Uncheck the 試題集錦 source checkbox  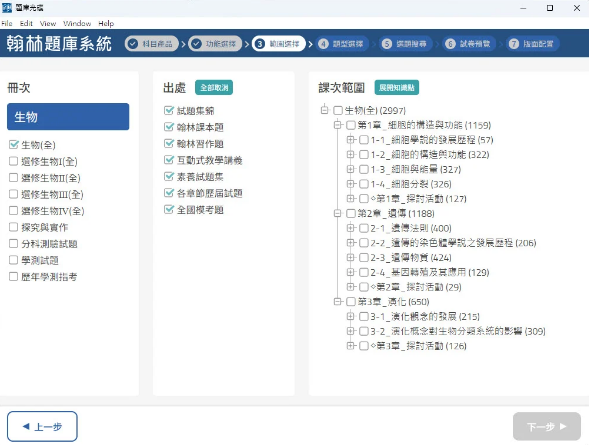pos(169,110)
